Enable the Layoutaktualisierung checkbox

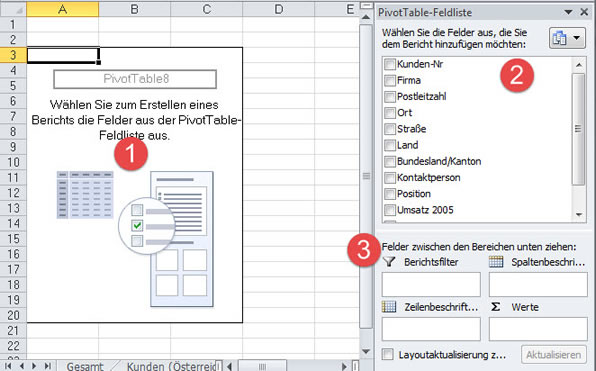(x=388, y=354)
